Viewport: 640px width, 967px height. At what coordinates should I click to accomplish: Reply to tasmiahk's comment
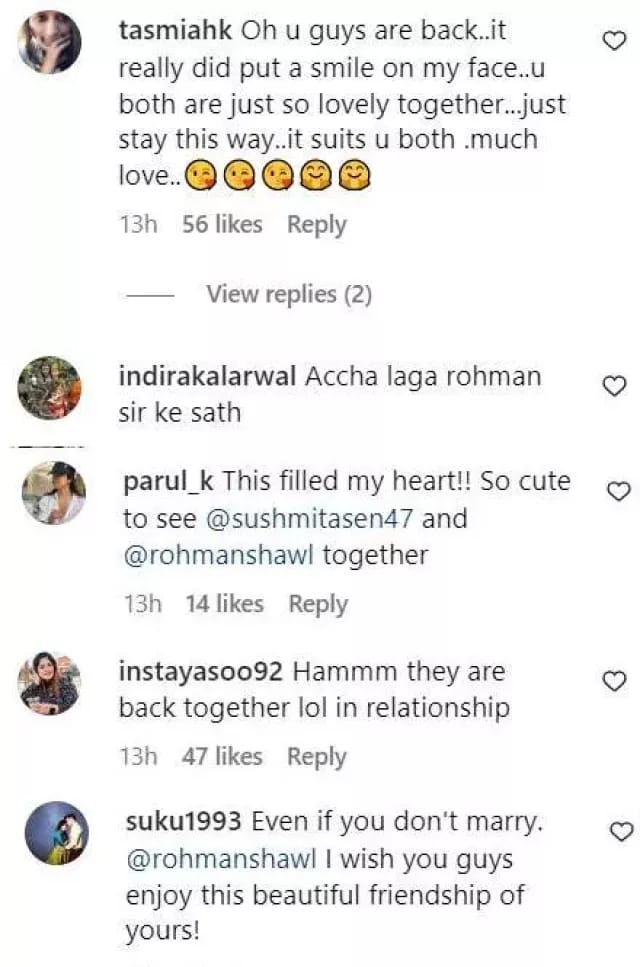point(316,225)
